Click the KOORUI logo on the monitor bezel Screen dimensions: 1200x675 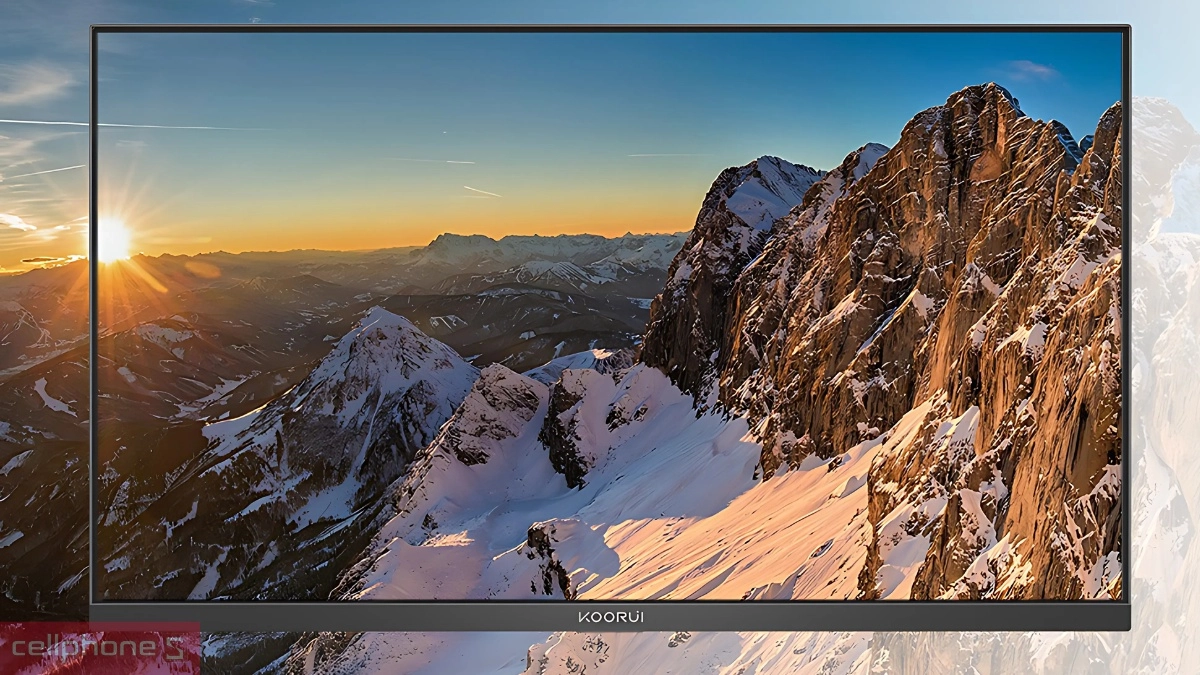coord(610,617)
